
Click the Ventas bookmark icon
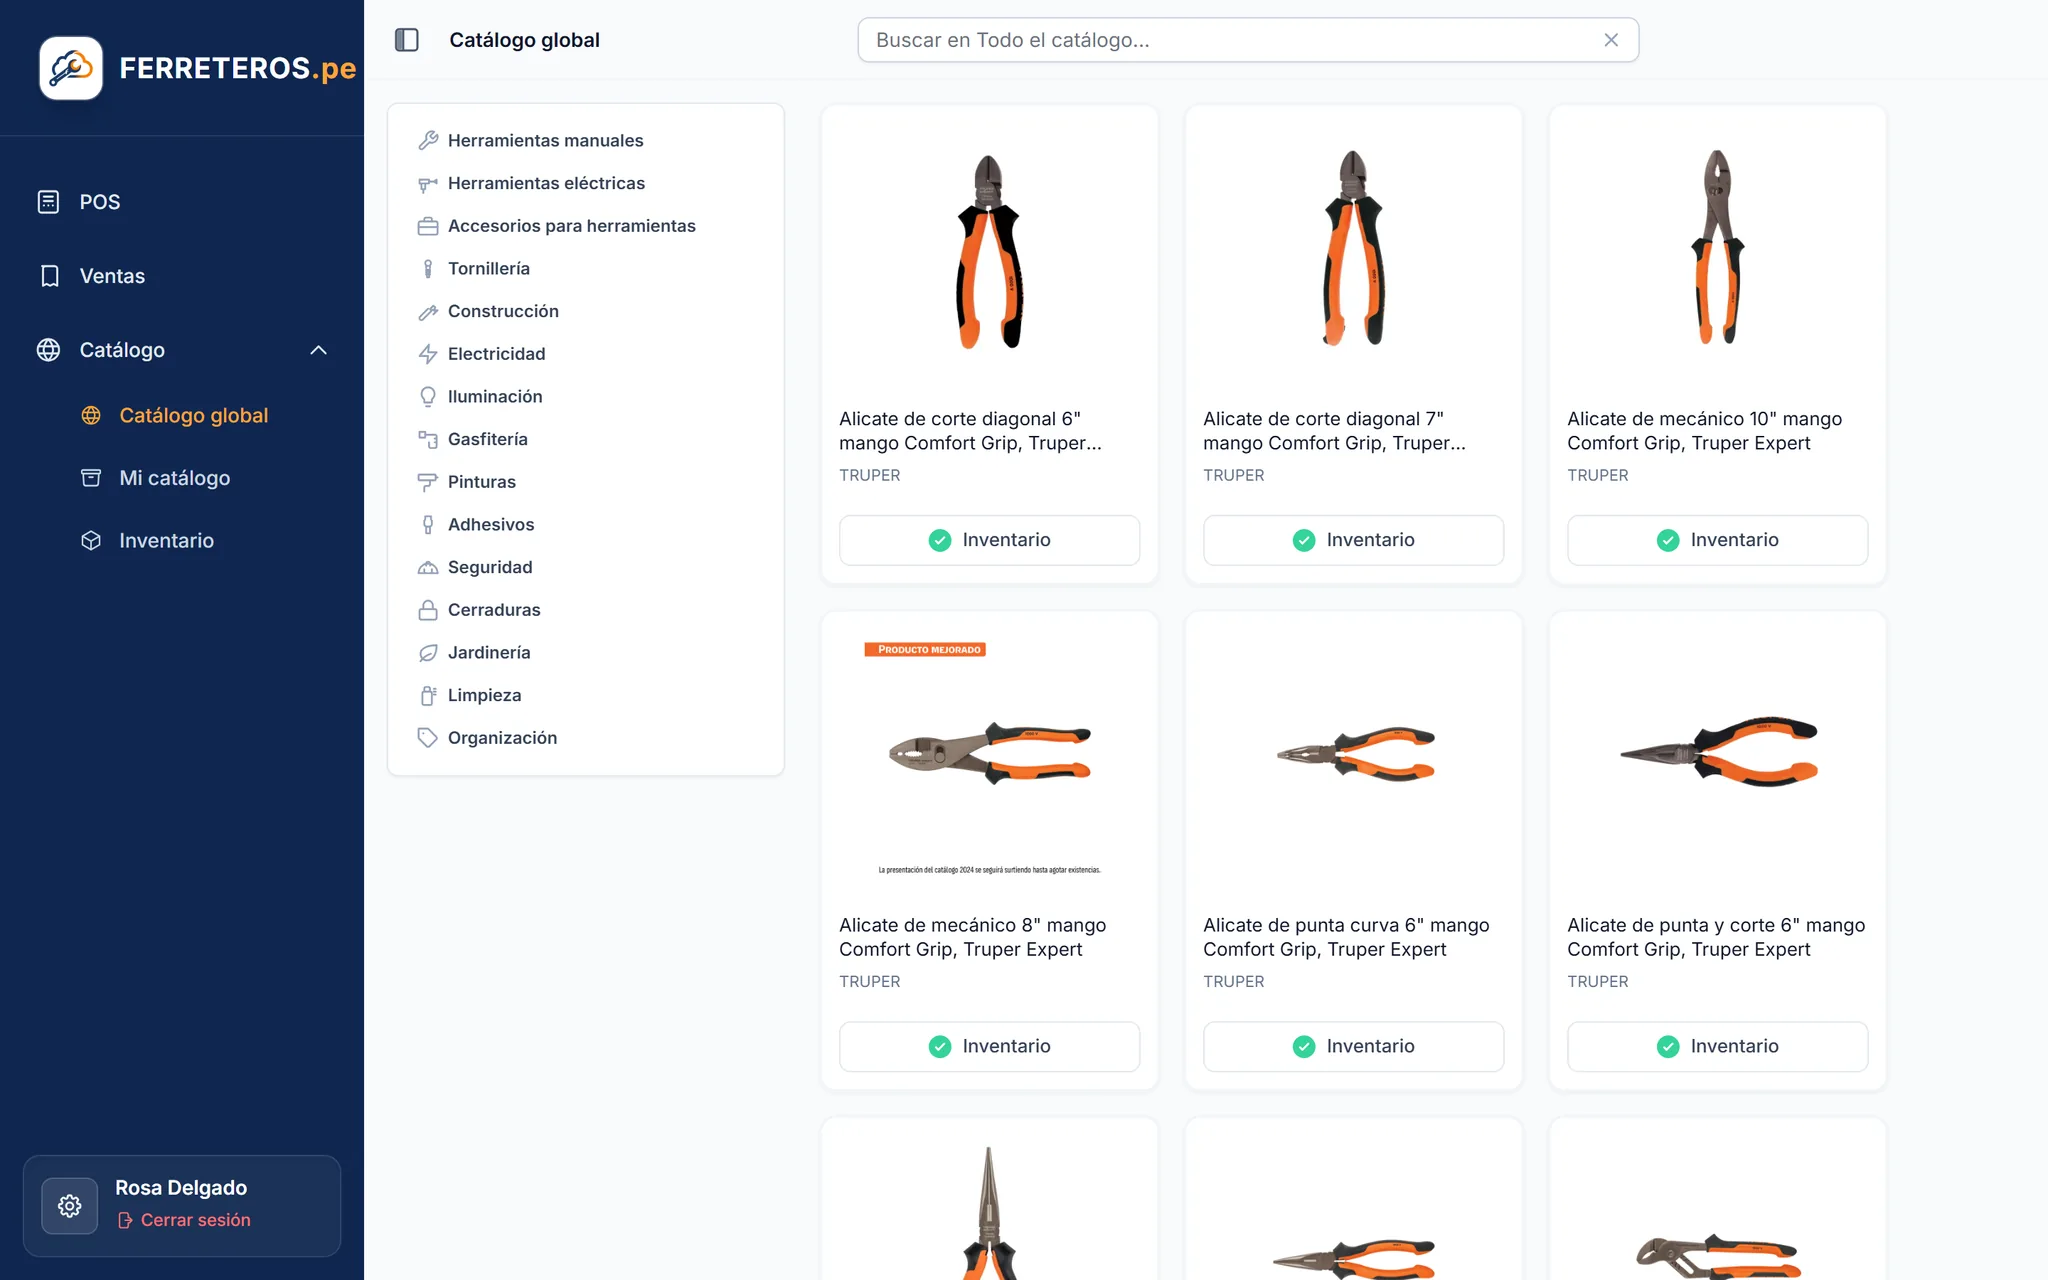tap(49, 276)
